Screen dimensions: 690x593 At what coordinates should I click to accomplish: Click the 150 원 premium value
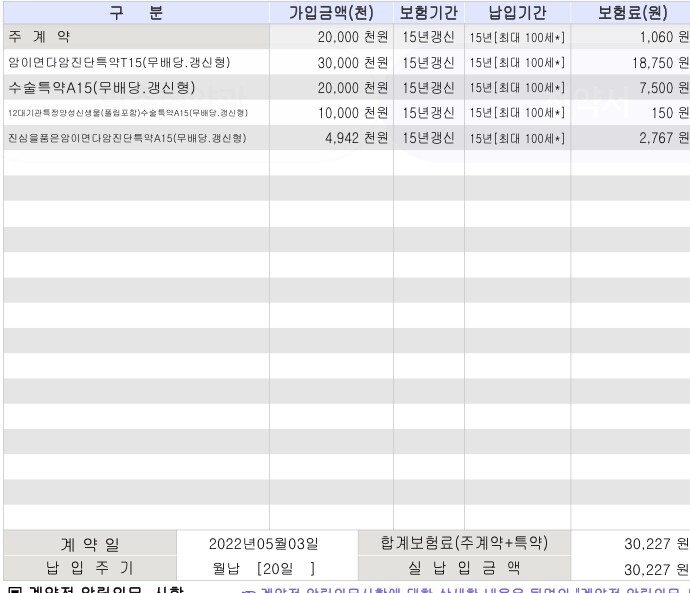[x=671, y=113]
